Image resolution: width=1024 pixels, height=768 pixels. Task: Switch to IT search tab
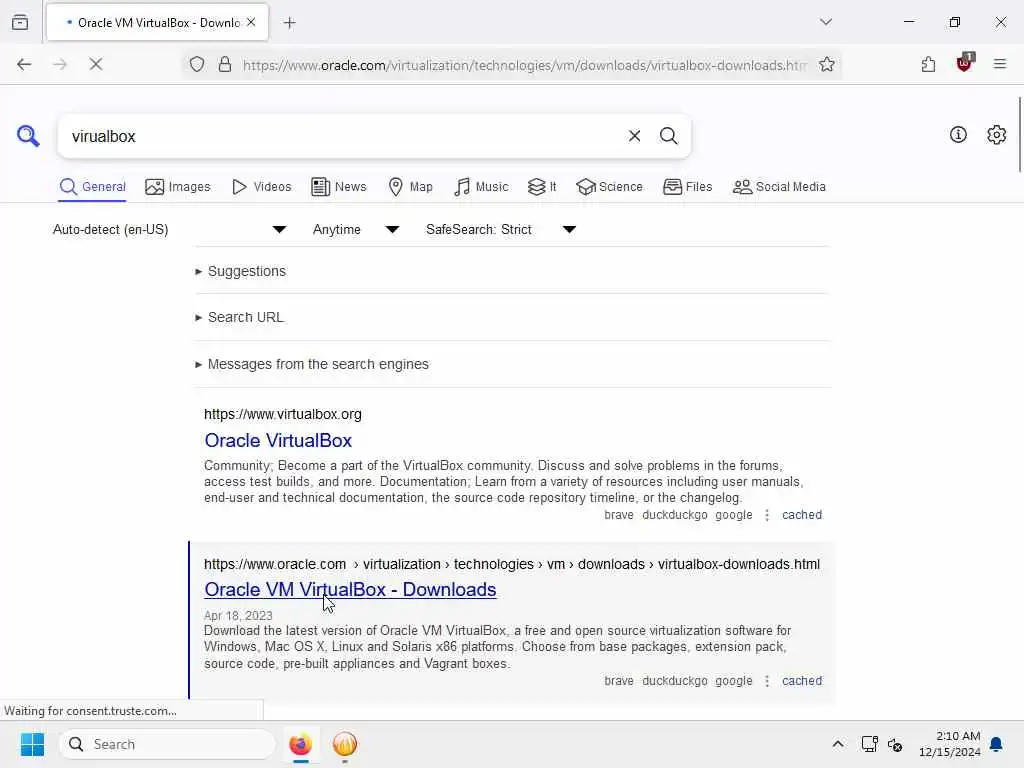[x=542, y=187]
